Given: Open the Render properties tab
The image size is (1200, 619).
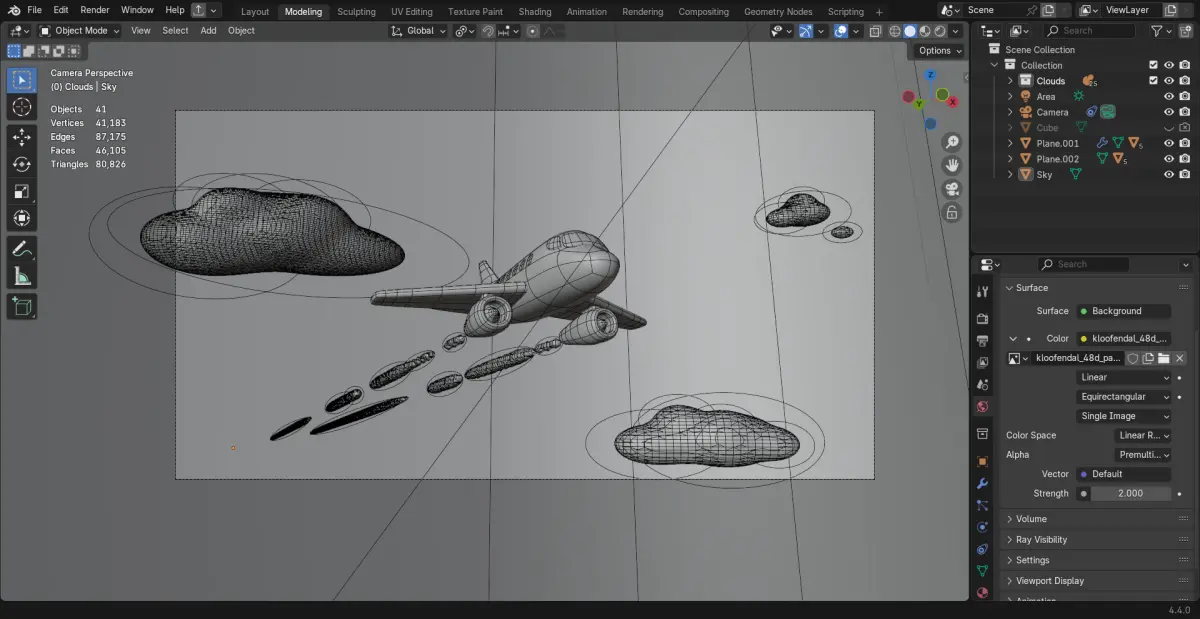Looking at the screenshot, I should (982, 318).
